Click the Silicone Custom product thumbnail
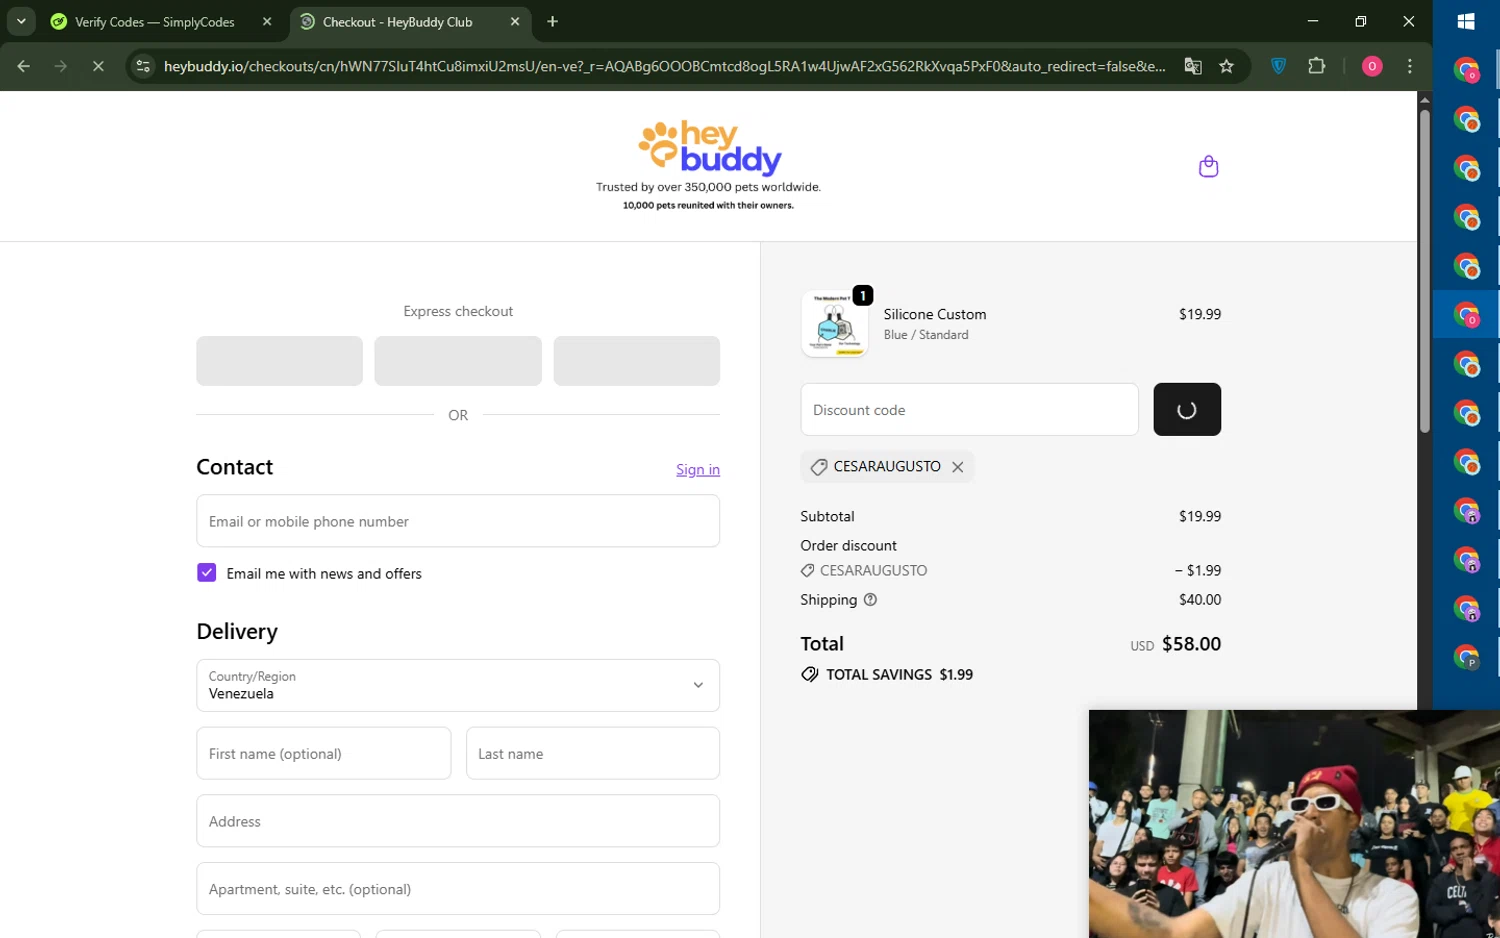The height and width of the screenshot is (938, 1500). click(834, 324)
